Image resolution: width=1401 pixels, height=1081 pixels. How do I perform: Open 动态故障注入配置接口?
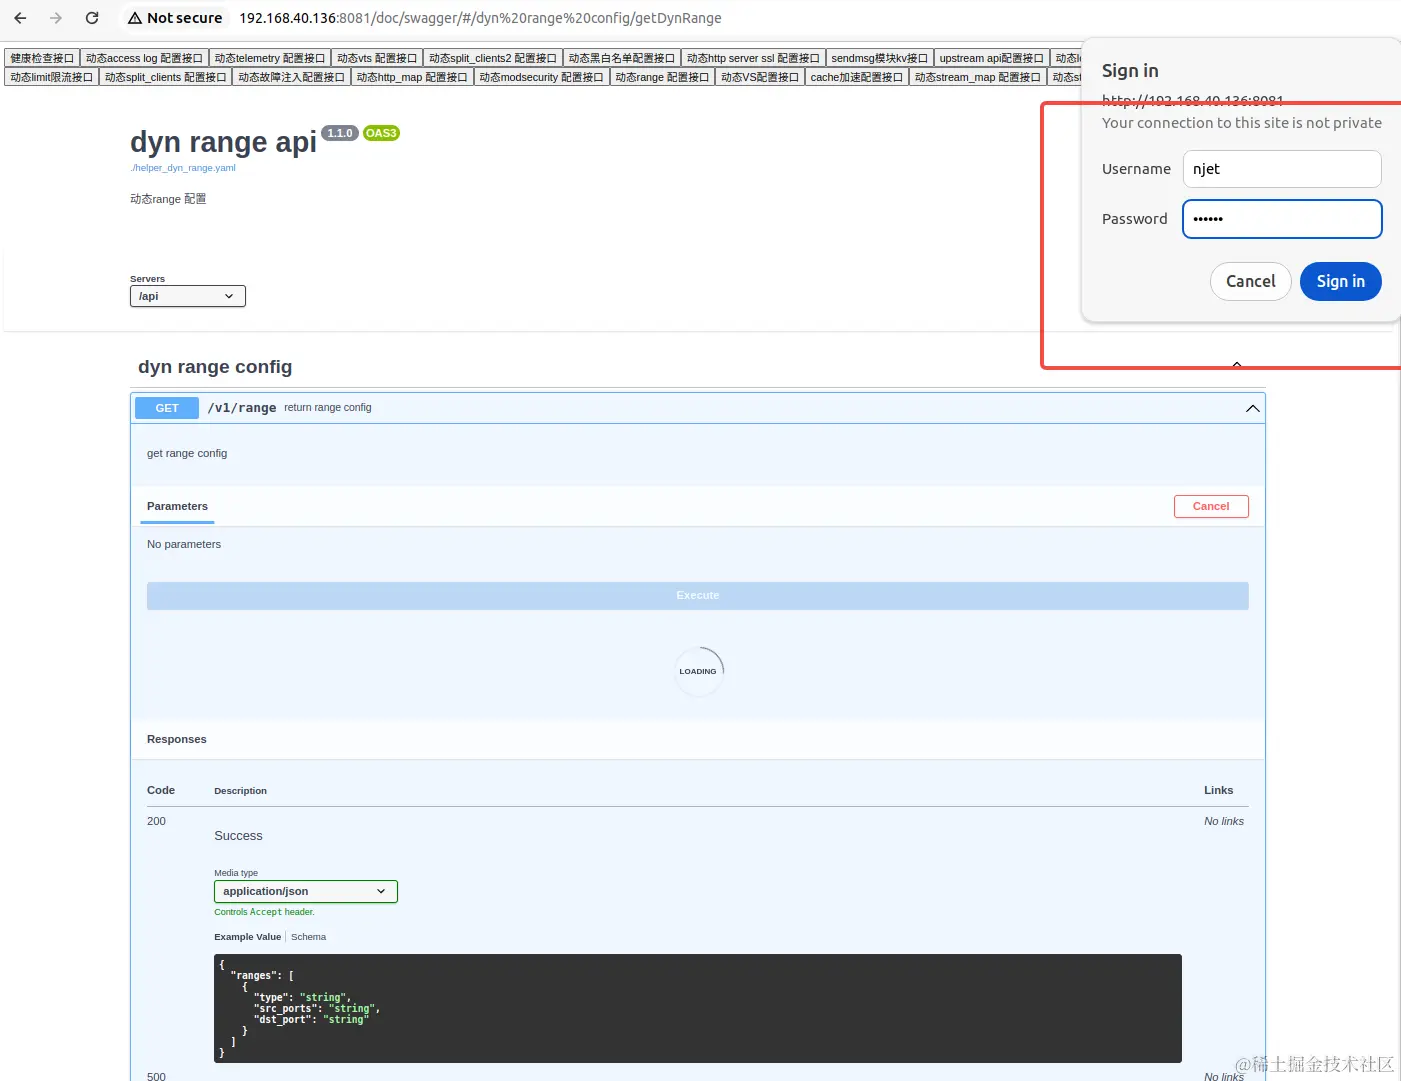(x=291, y=77)
